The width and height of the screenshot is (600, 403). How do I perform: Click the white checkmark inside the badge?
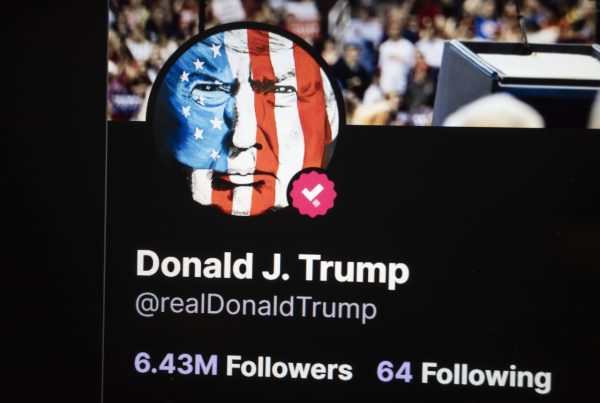(313, 194)
